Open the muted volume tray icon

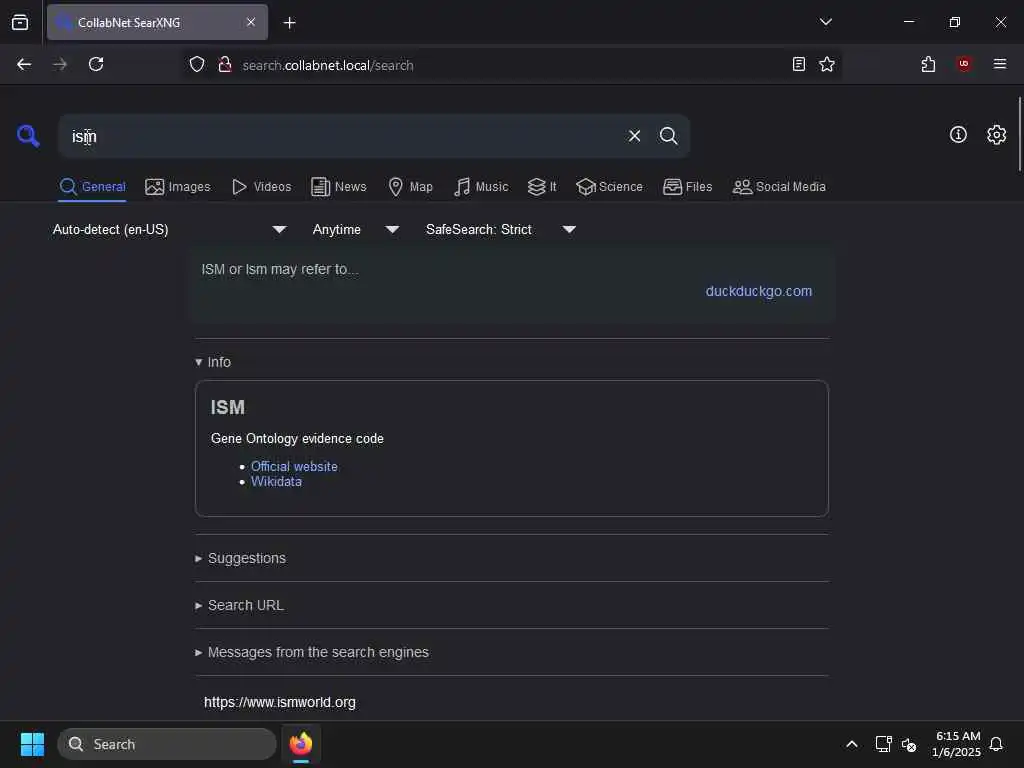point(909,744)
